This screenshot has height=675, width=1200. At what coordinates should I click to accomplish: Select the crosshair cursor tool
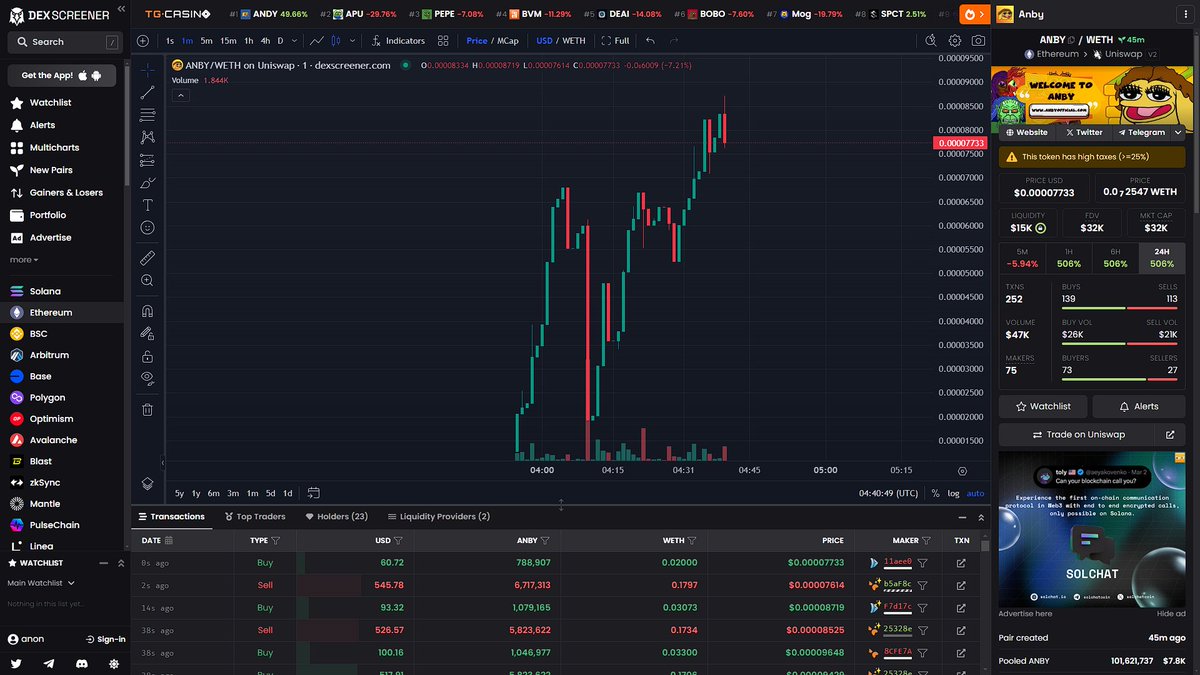[147, 70]
